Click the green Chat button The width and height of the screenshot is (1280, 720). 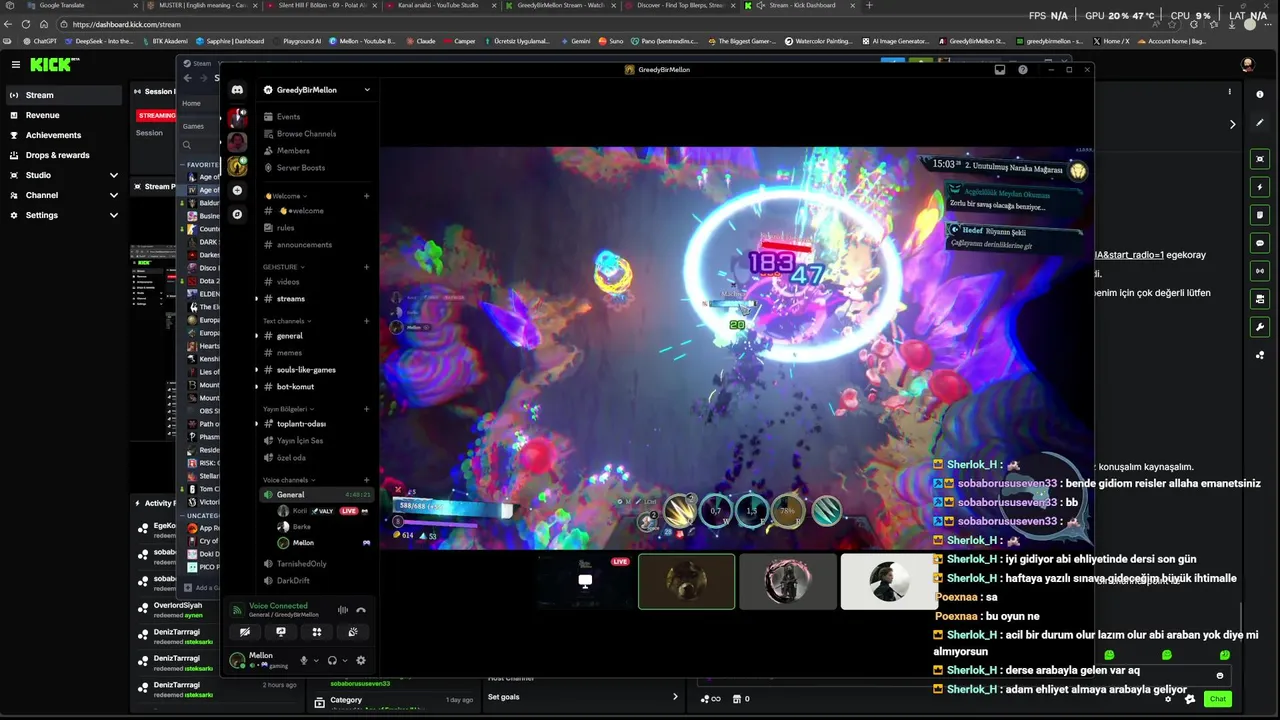(1218, 699)
